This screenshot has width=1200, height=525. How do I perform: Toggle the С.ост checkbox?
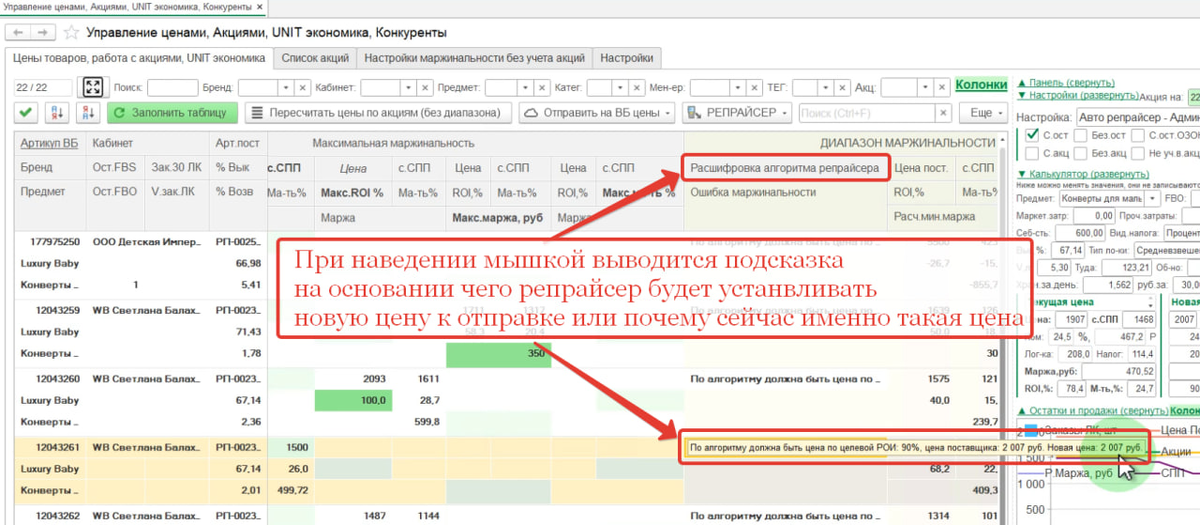[x=1031, y=135]
